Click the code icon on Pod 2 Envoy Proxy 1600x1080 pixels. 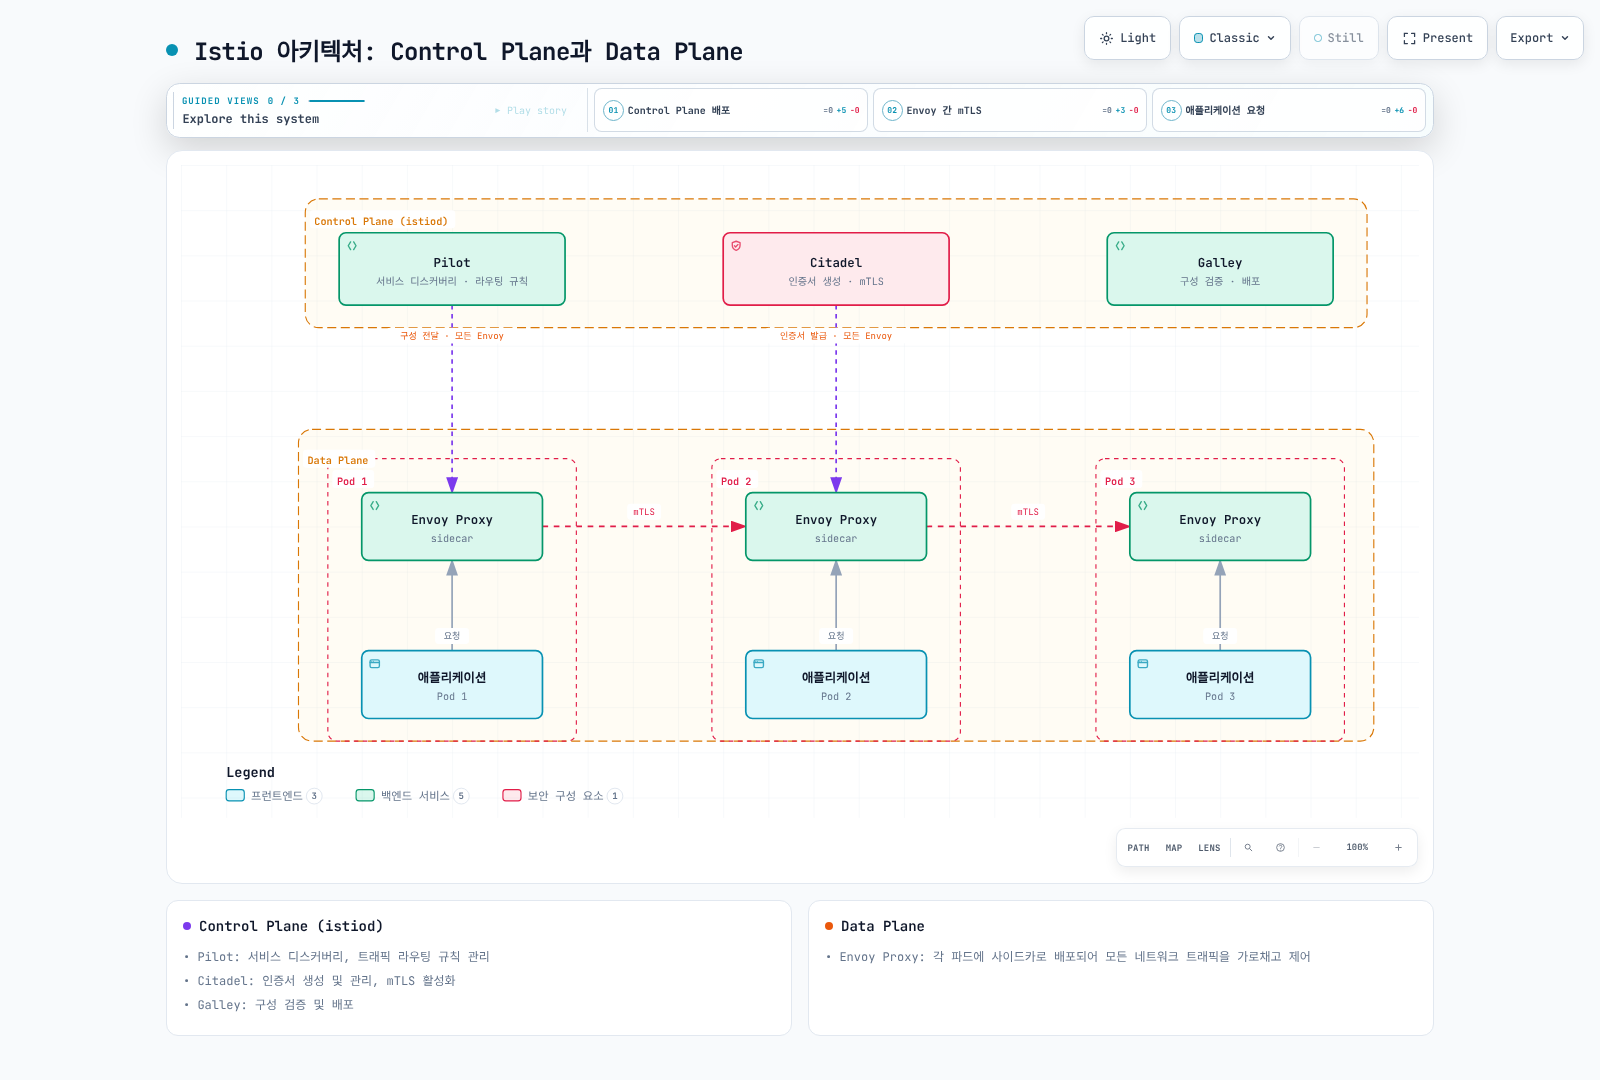click(x=759, y=506)
